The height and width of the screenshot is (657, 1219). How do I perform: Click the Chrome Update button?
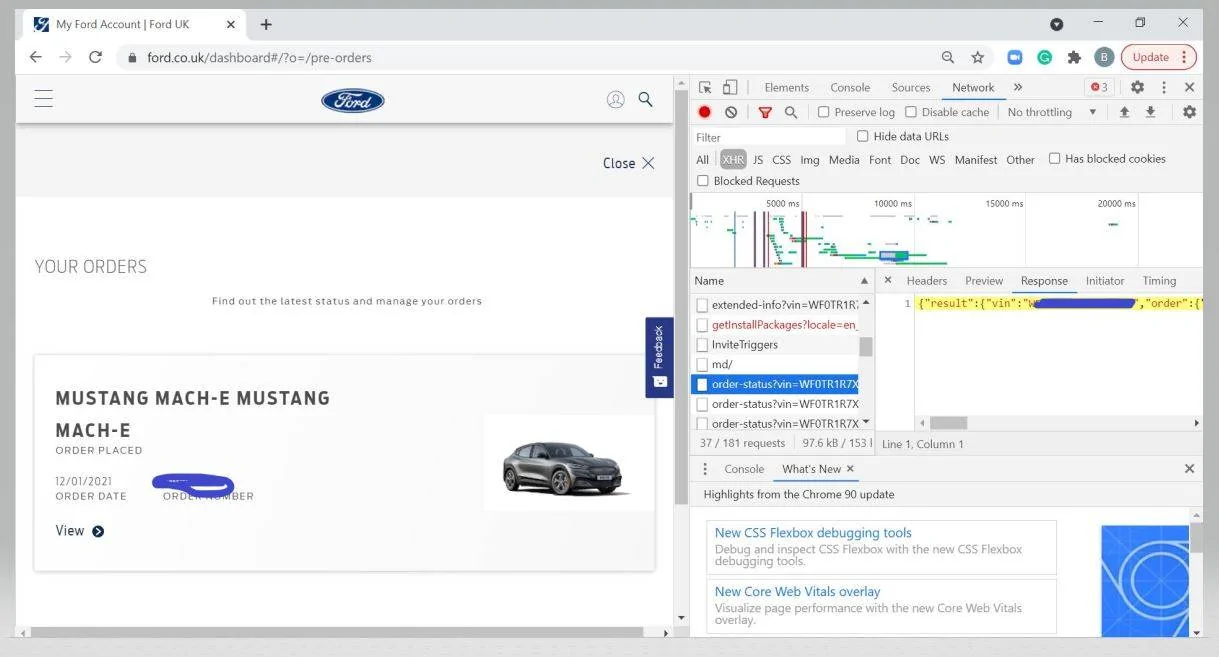1158,57
